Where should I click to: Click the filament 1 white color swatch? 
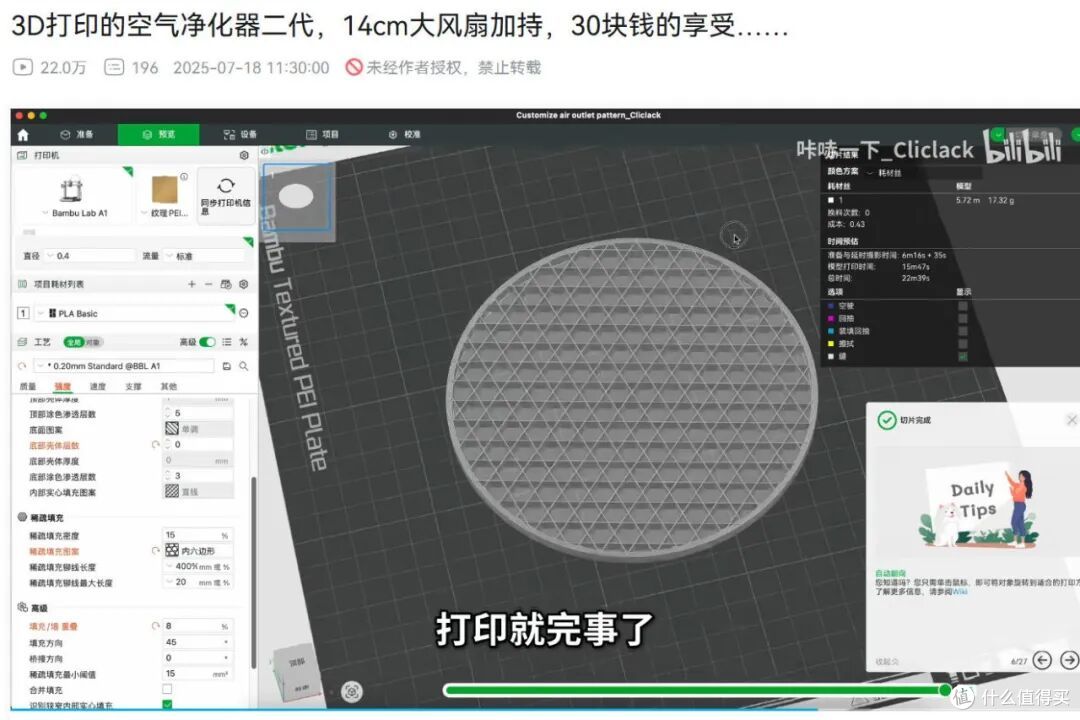pyautogui.click(x=831, y=200)
